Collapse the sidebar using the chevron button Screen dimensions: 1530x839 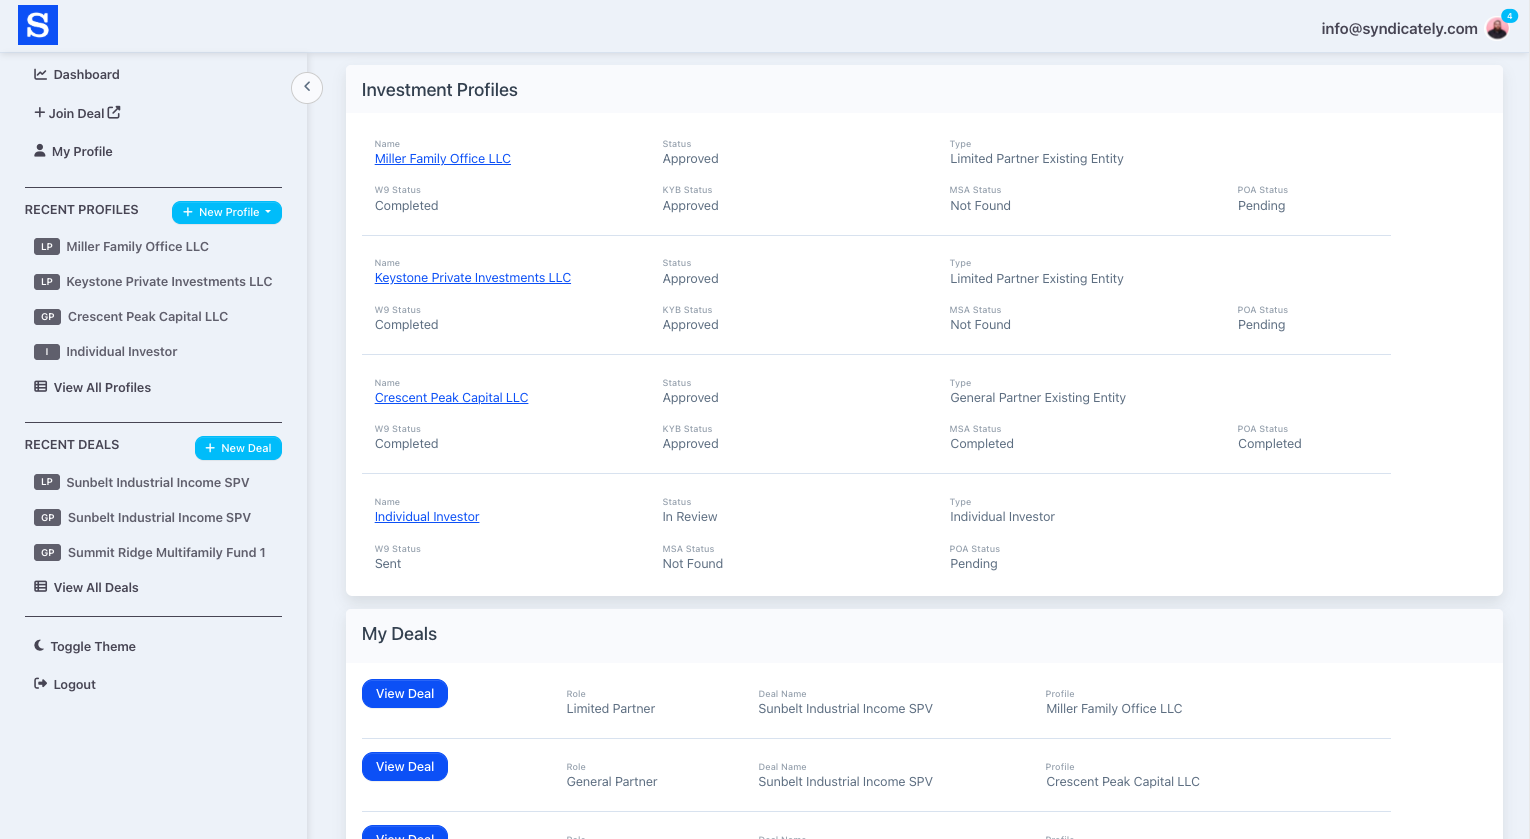(307, 87)
